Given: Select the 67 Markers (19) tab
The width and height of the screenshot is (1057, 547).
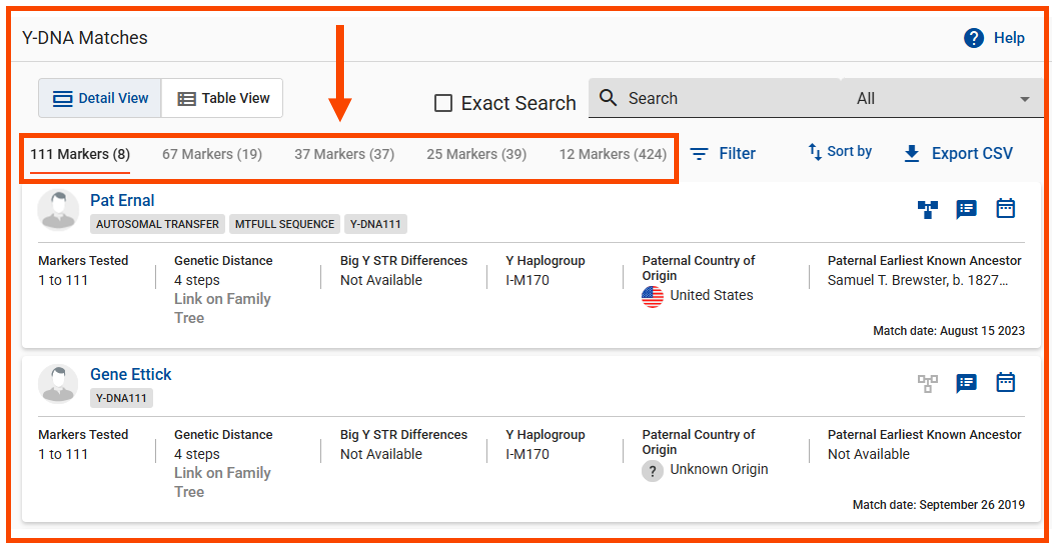Looking at the screenshot, I should 212,154.
